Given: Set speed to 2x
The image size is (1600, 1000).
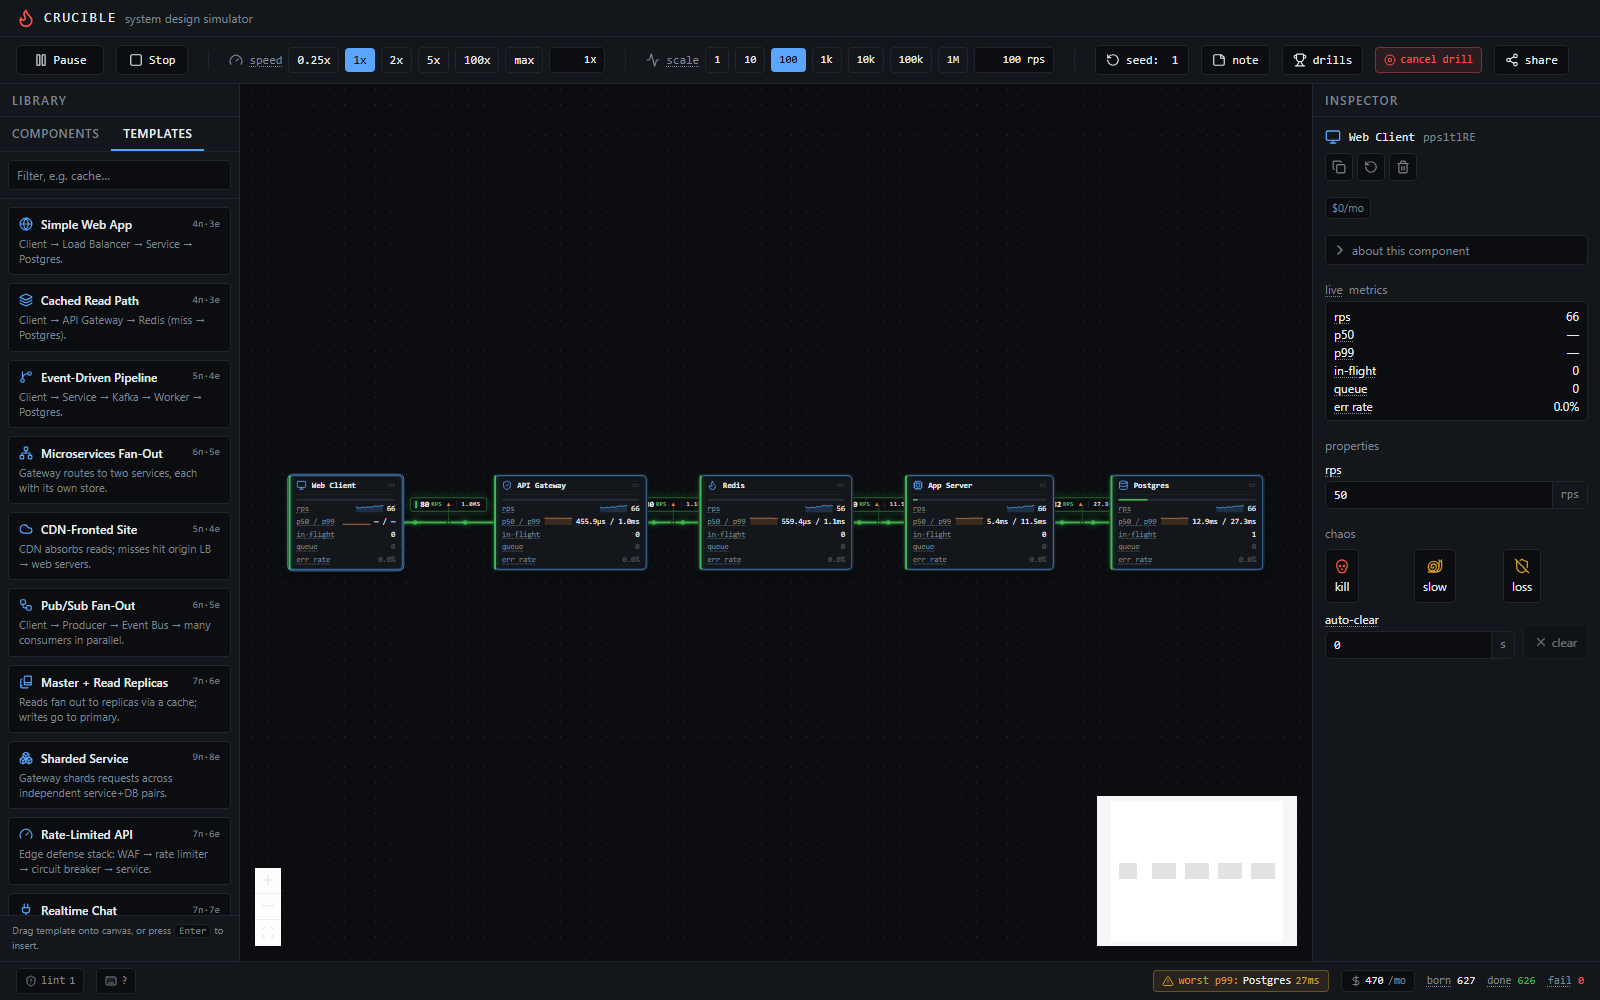Looking at the screenshot, I should (396, 60).
